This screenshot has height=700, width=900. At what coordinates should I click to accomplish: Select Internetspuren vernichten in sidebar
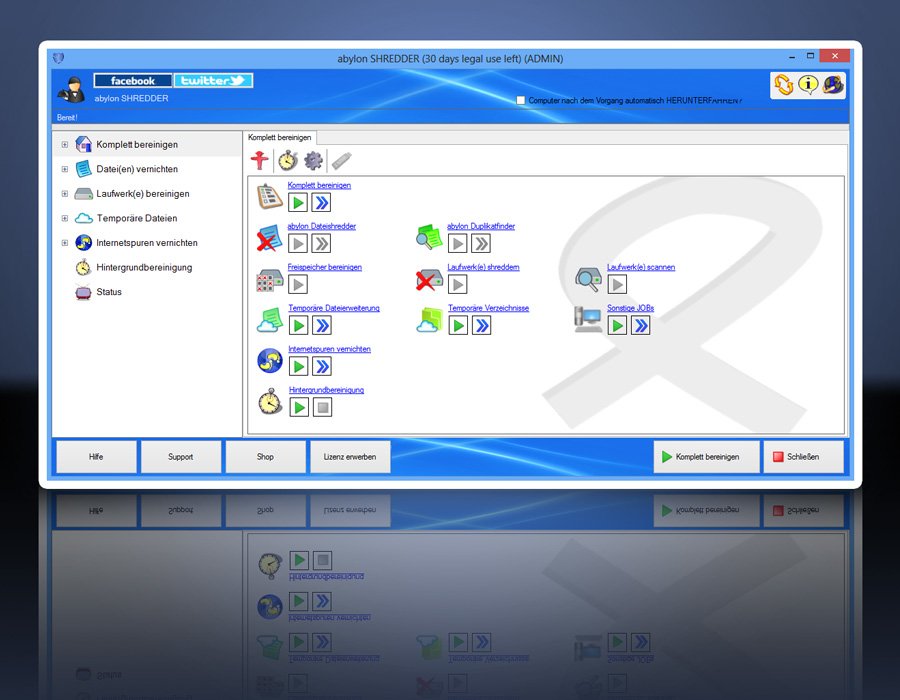pyautogui.click(x=147, y=243)
